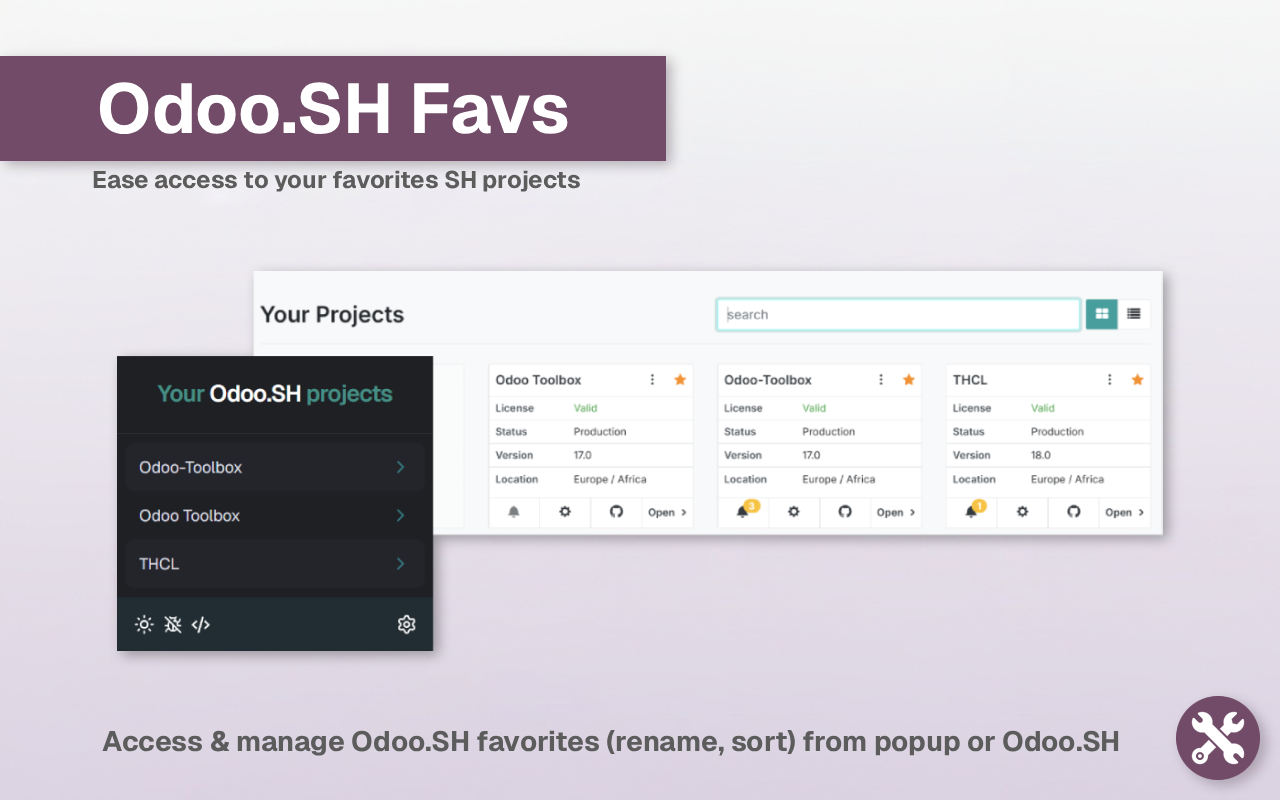Image resolution: width=1280 pixels, height=800 pixels.
Task: Open the extension settings gear in the popup
Action: [406, 624]
